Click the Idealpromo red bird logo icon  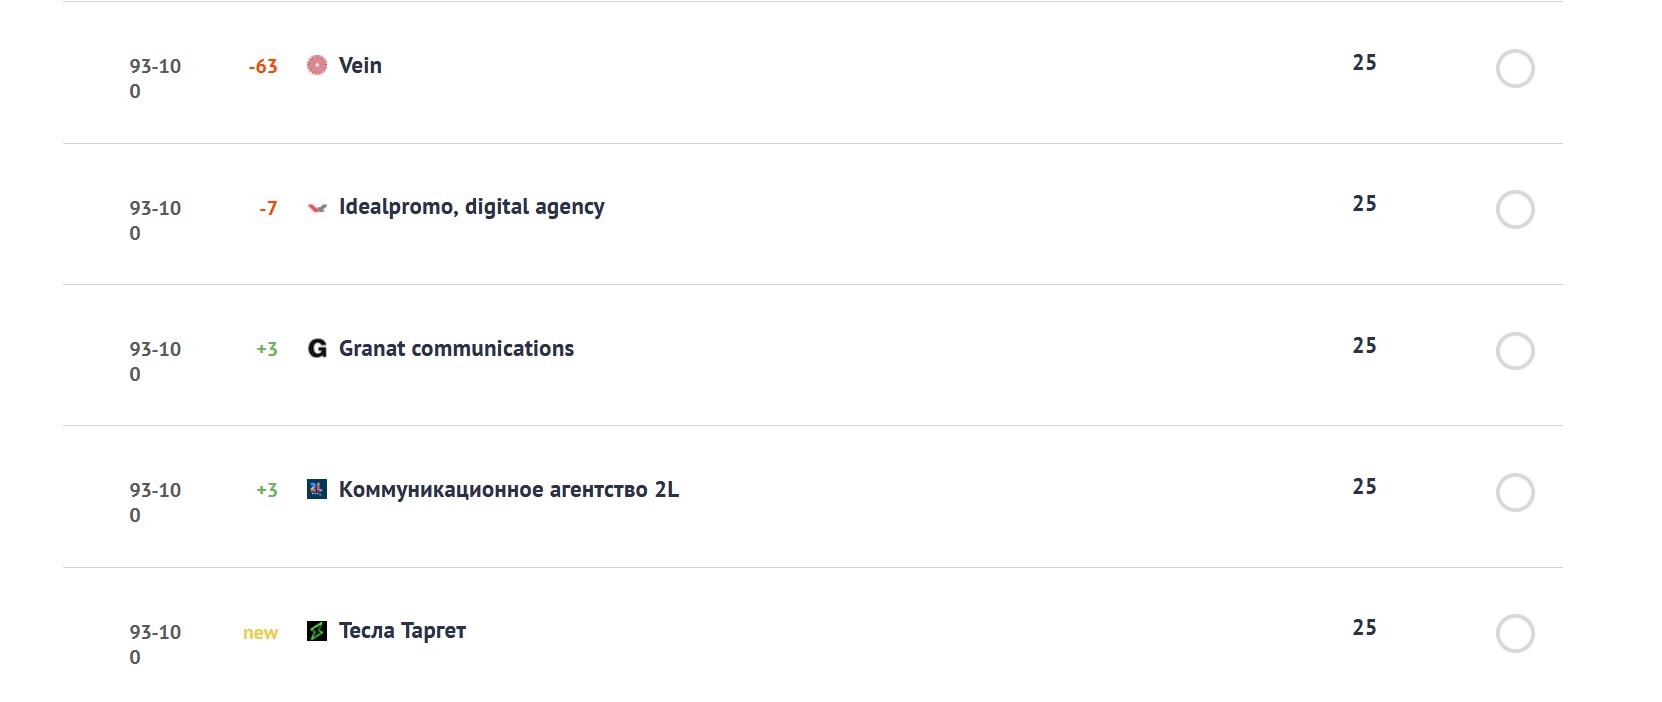tap(317, 207)
